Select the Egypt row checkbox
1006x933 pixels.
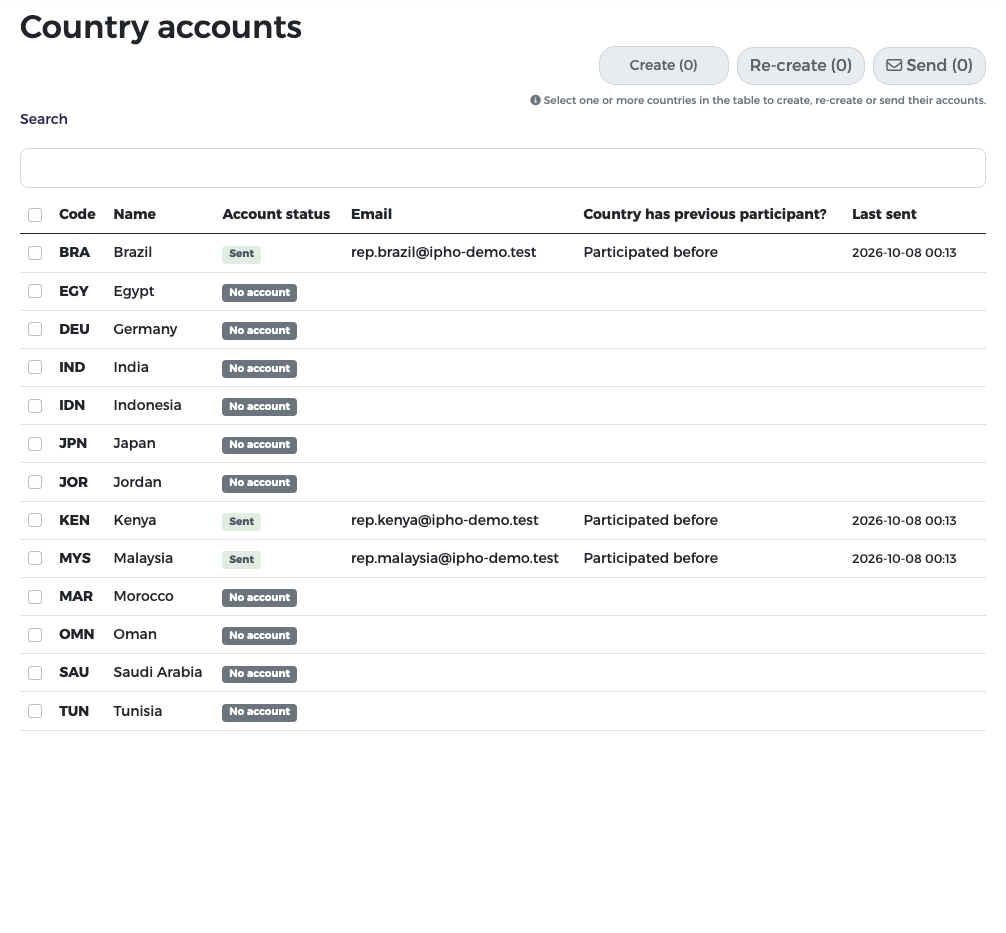coord(35,291)
